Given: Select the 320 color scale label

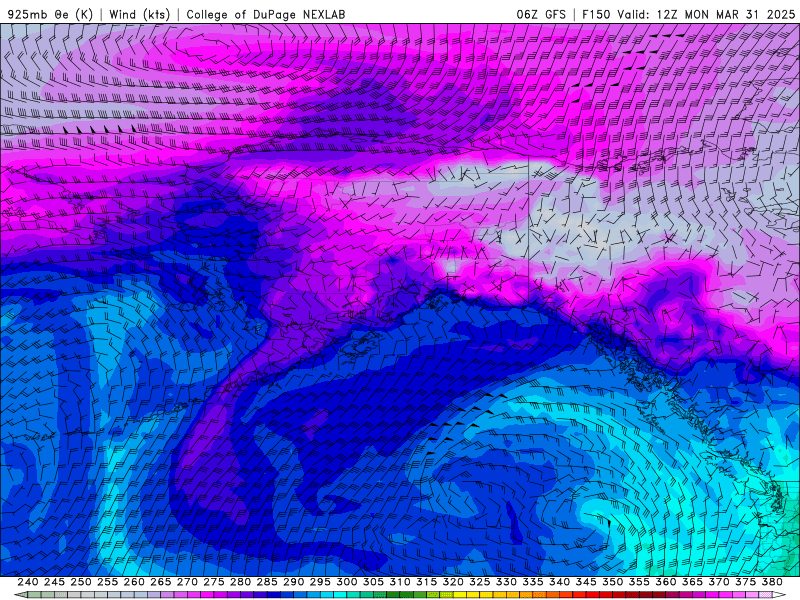Looking at the screenshot, I should click(453, 582).
